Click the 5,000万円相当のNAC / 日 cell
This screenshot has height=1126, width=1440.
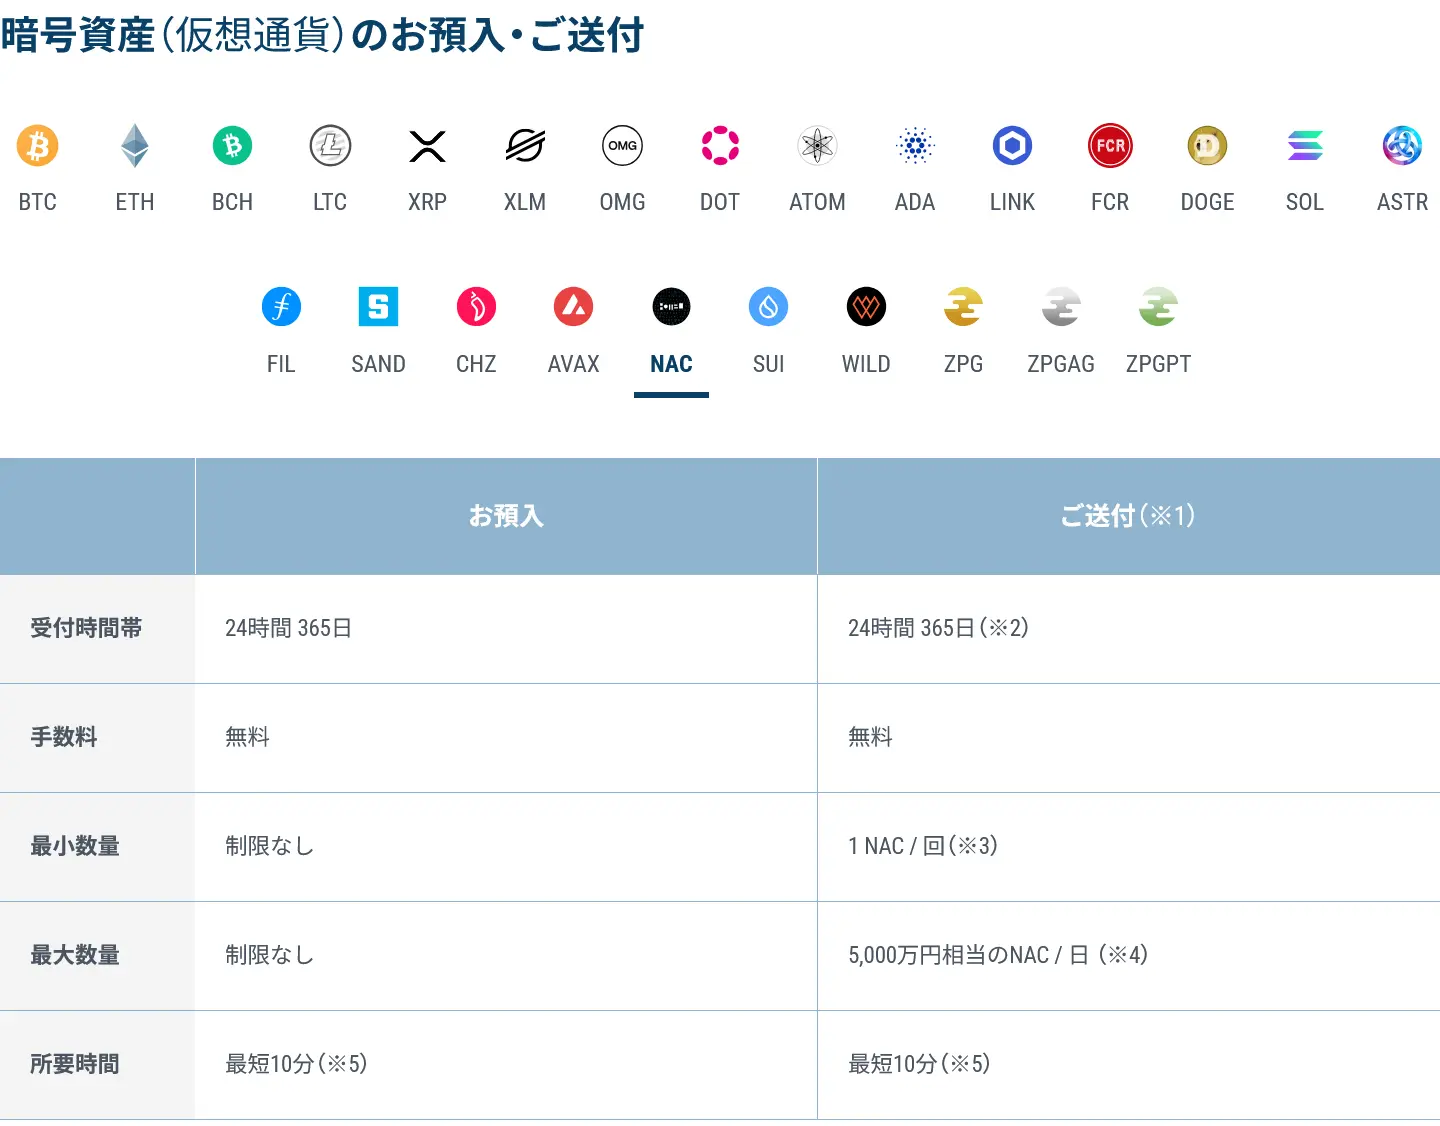(1129, 956)
